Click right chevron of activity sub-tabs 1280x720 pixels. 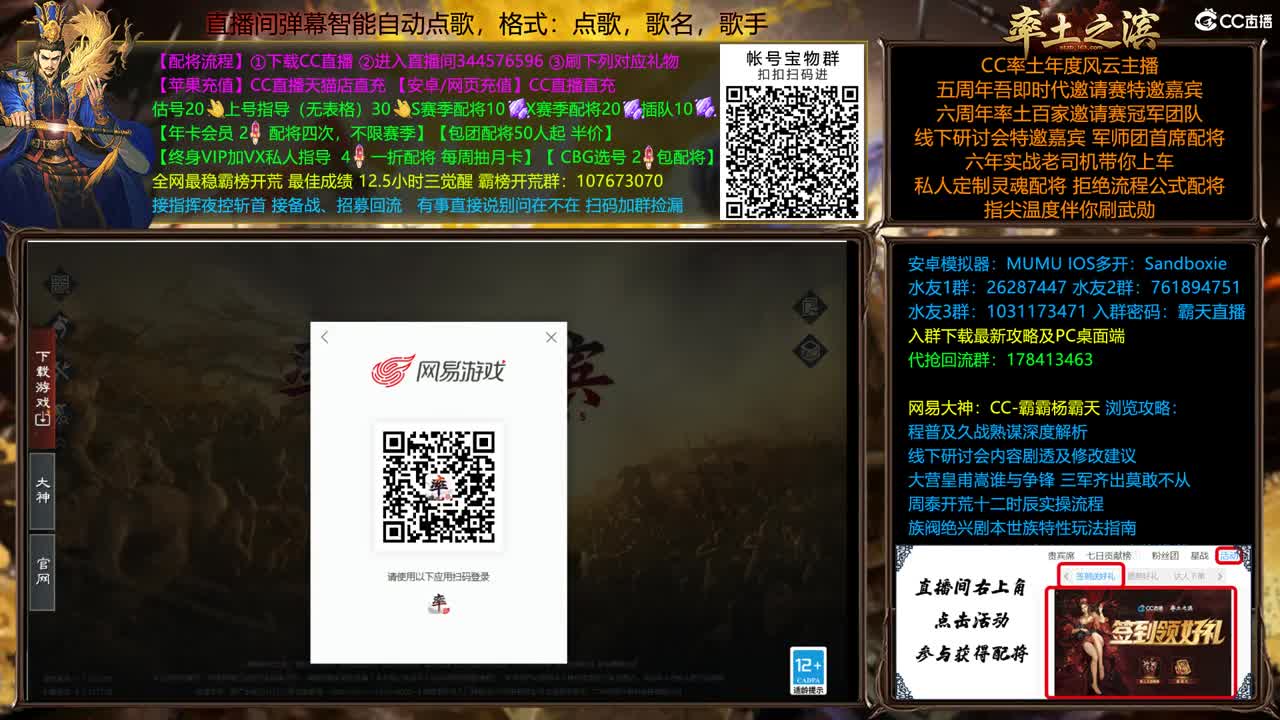tap(1221, 577)
